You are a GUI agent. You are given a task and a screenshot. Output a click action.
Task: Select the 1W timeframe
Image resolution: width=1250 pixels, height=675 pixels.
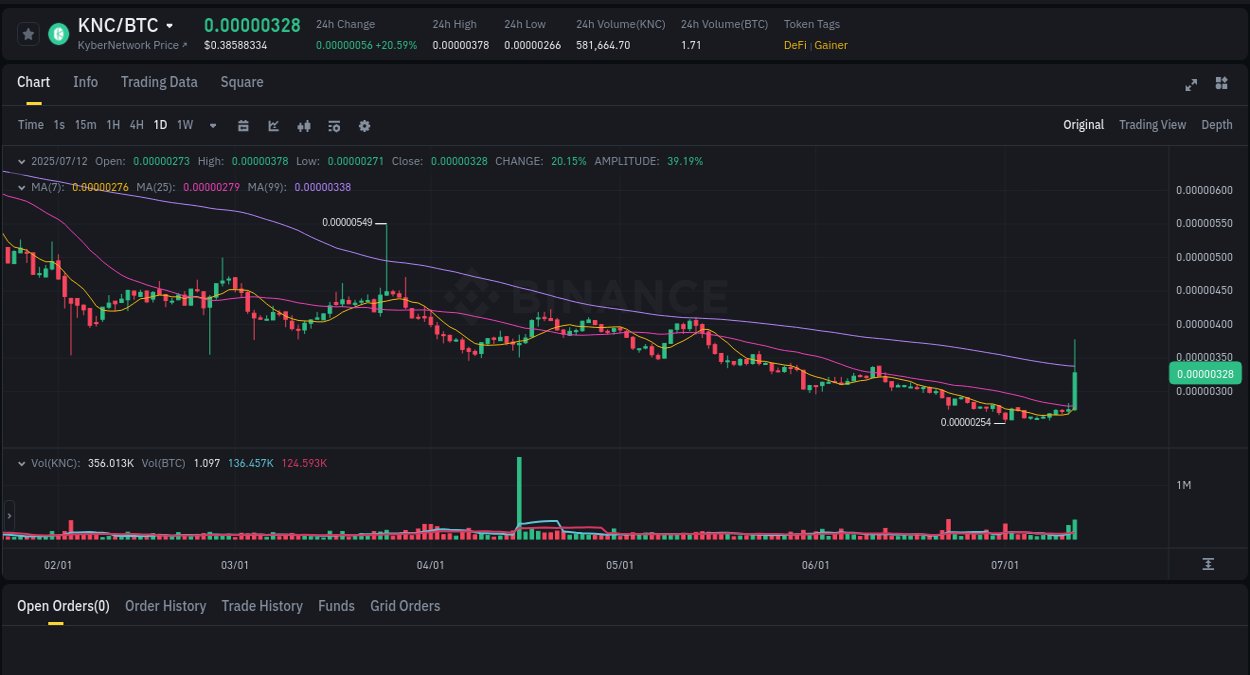click(x=184, y=125)
